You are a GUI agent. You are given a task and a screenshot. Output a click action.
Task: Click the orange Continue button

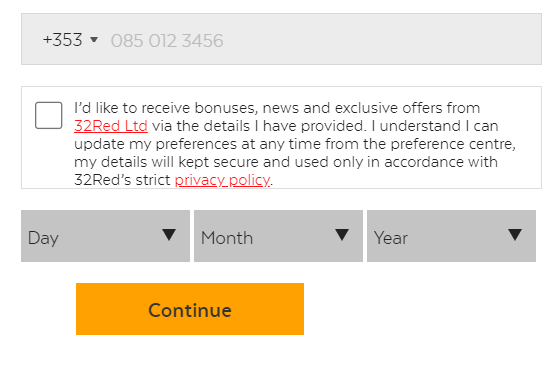coord(190,309)
